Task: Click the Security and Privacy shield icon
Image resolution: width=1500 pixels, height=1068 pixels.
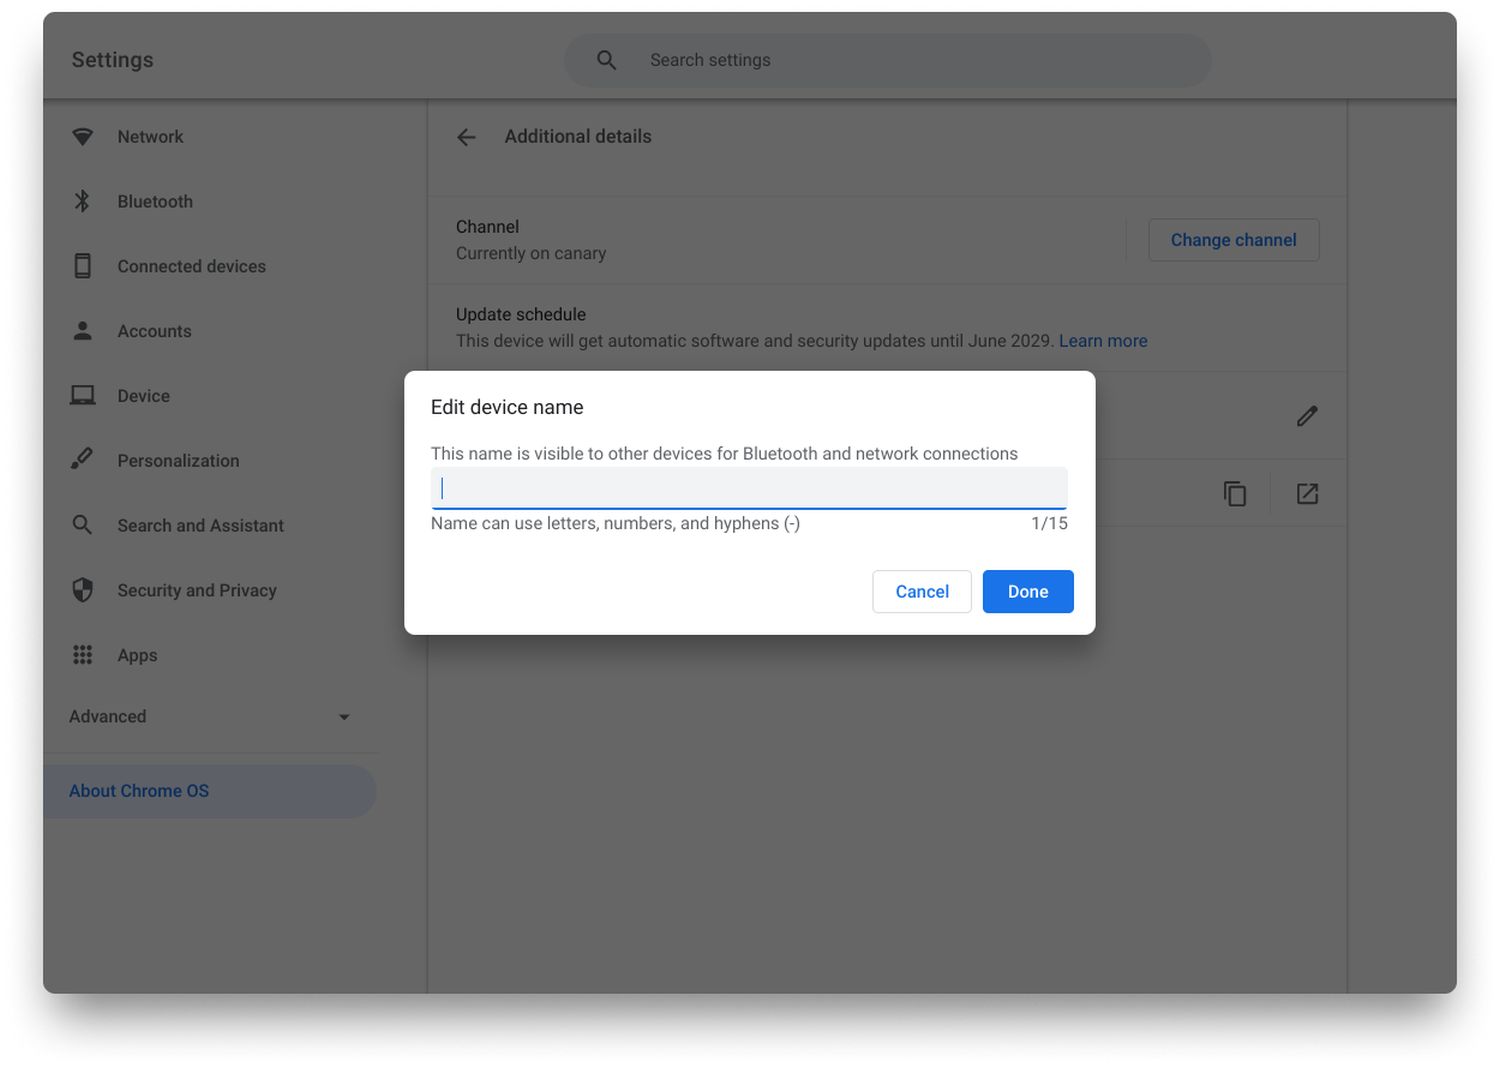Action: (x=83, y=590)
